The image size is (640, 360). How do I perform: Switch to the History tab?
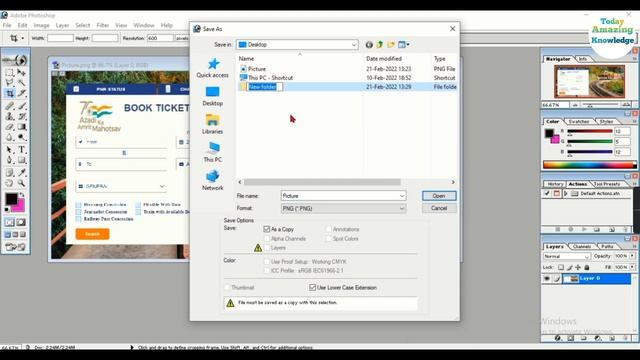555,184
